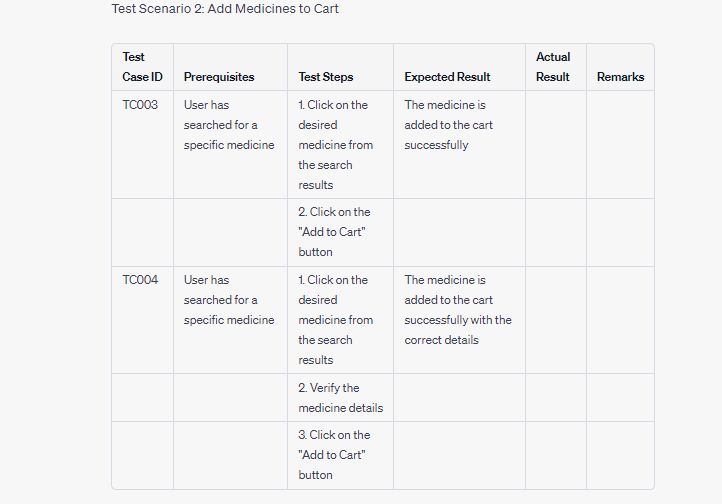The image size is (722, 504).
Task: Click the Test Steps column header
Action: tap(326, 77)
